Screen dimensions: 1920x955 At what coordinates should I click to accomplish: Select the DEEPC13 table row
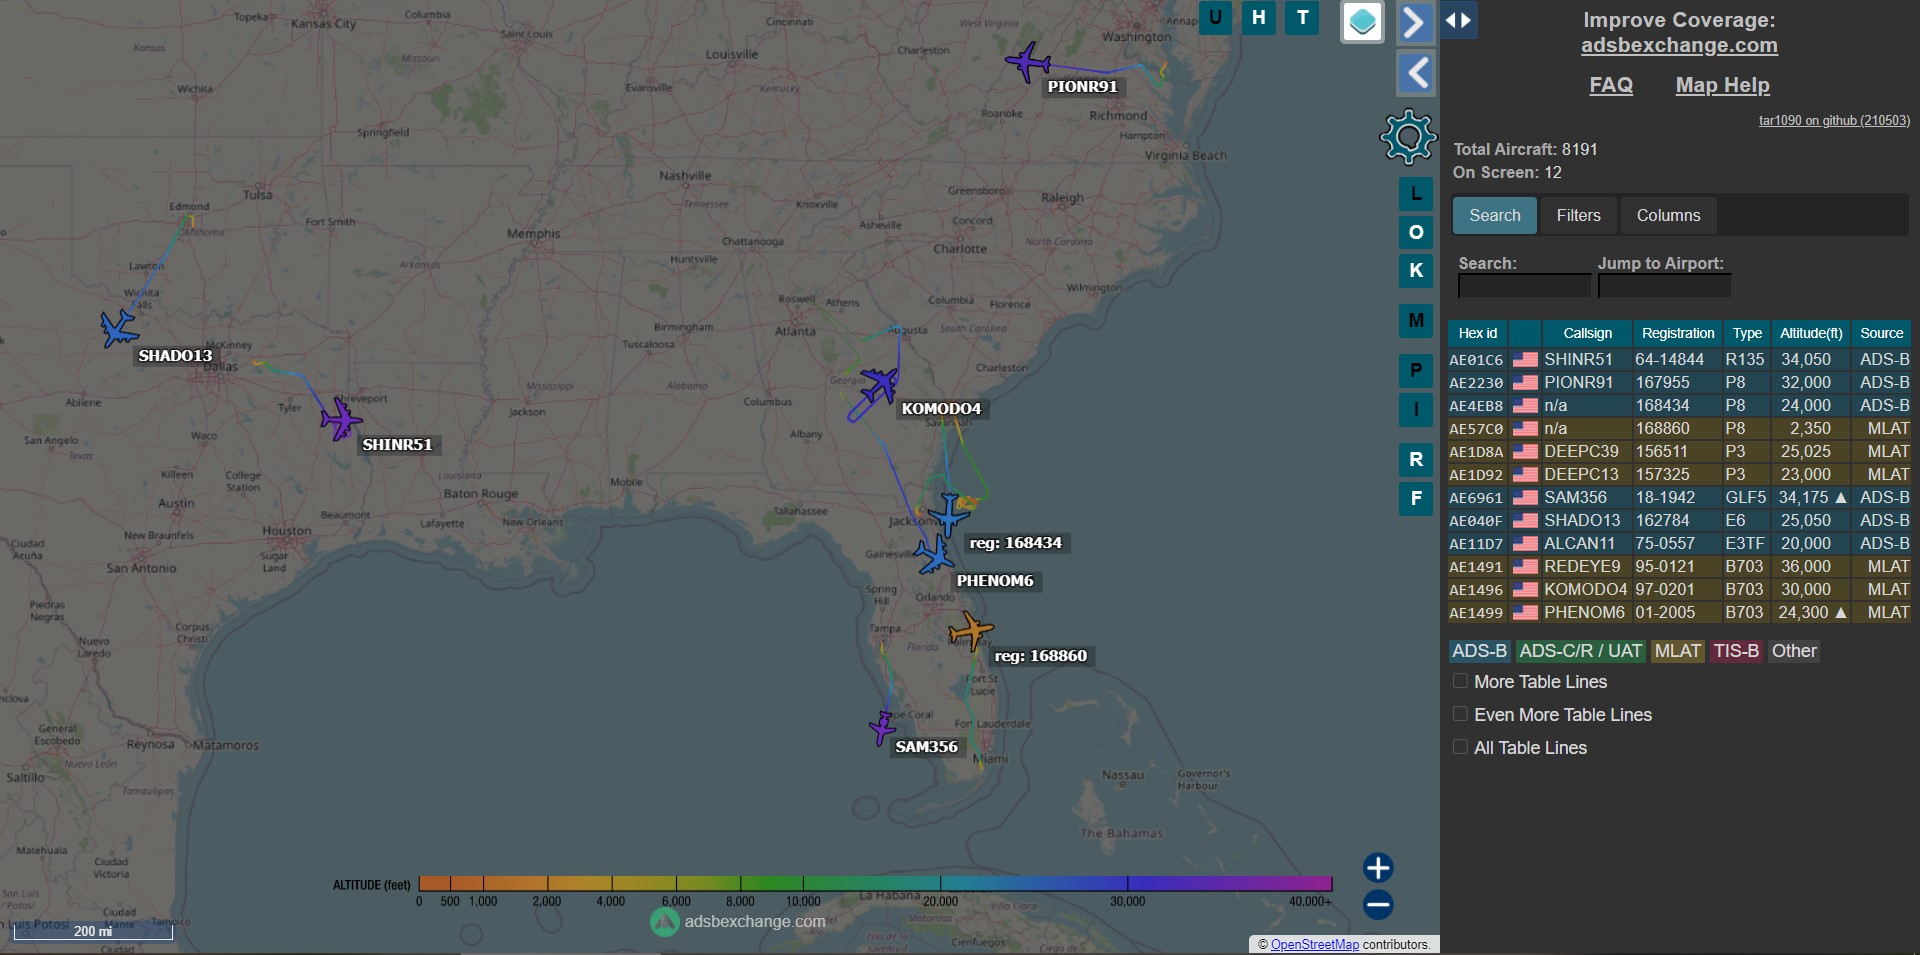click(1679, 474)
